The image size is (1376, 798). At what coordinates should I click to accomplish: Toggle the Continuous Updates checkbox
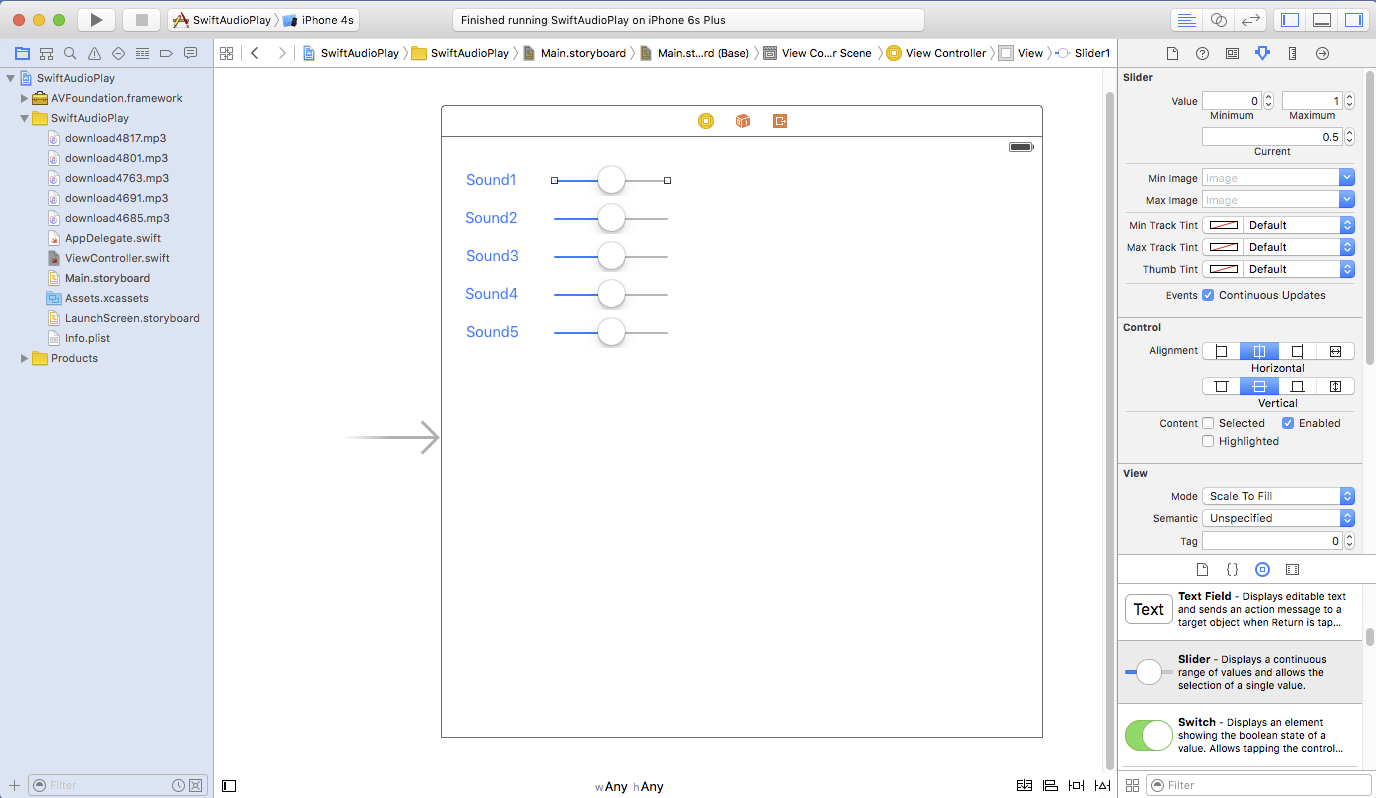pos(1208,295)
